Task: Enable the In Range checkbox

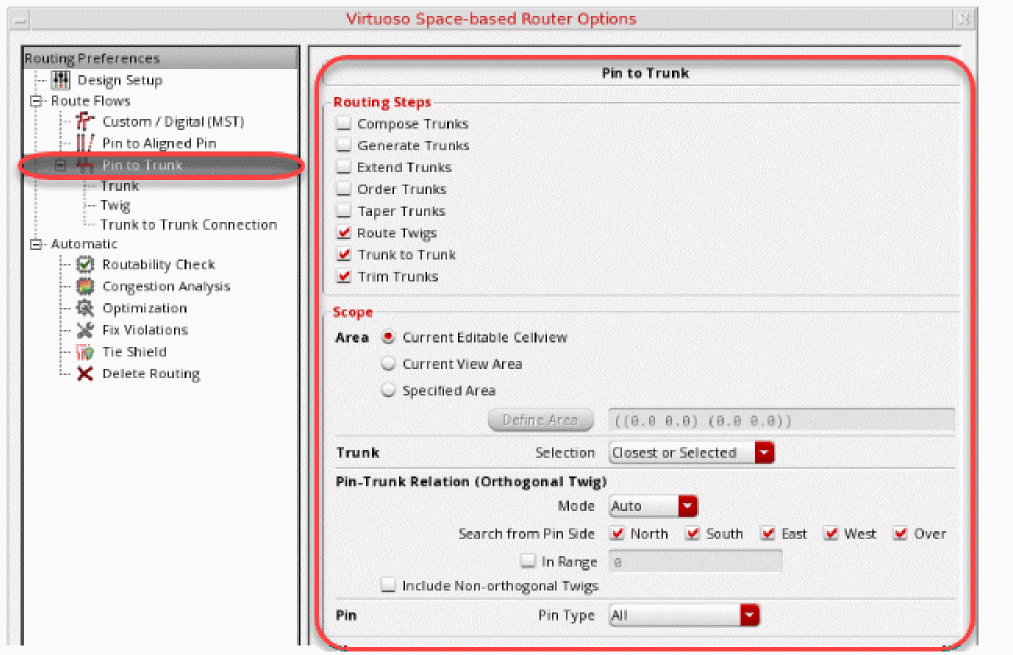Action: 528,561
